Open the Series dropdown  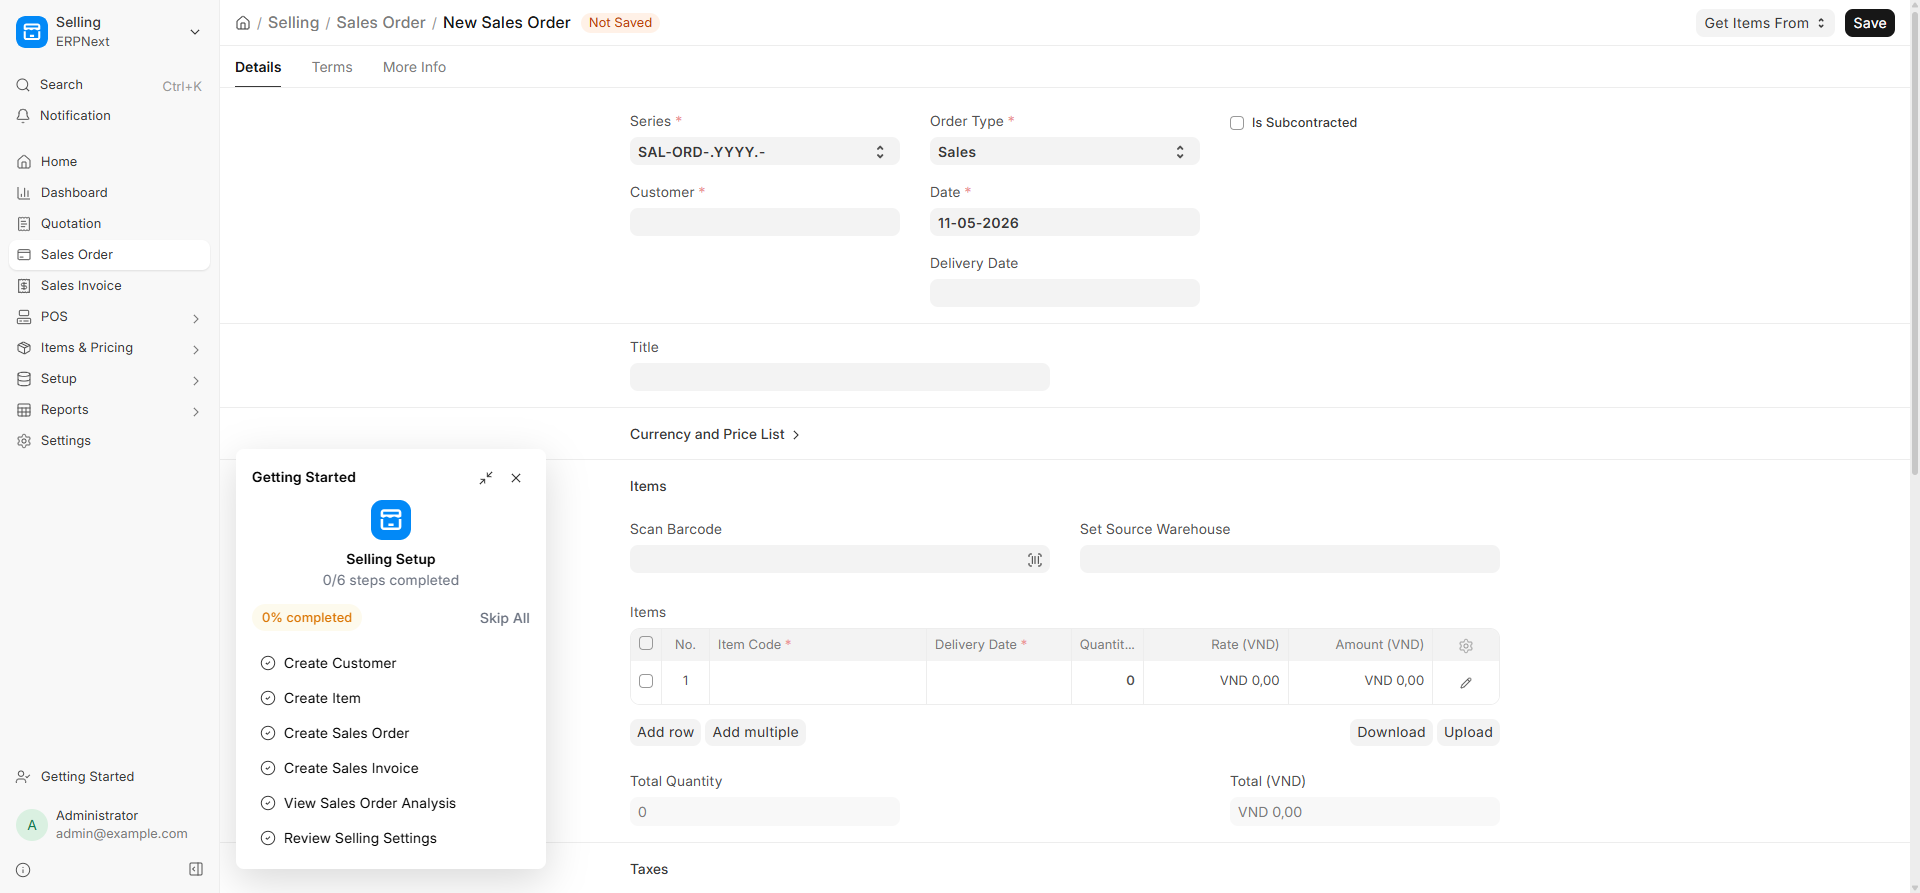click(x=765, y=152)
